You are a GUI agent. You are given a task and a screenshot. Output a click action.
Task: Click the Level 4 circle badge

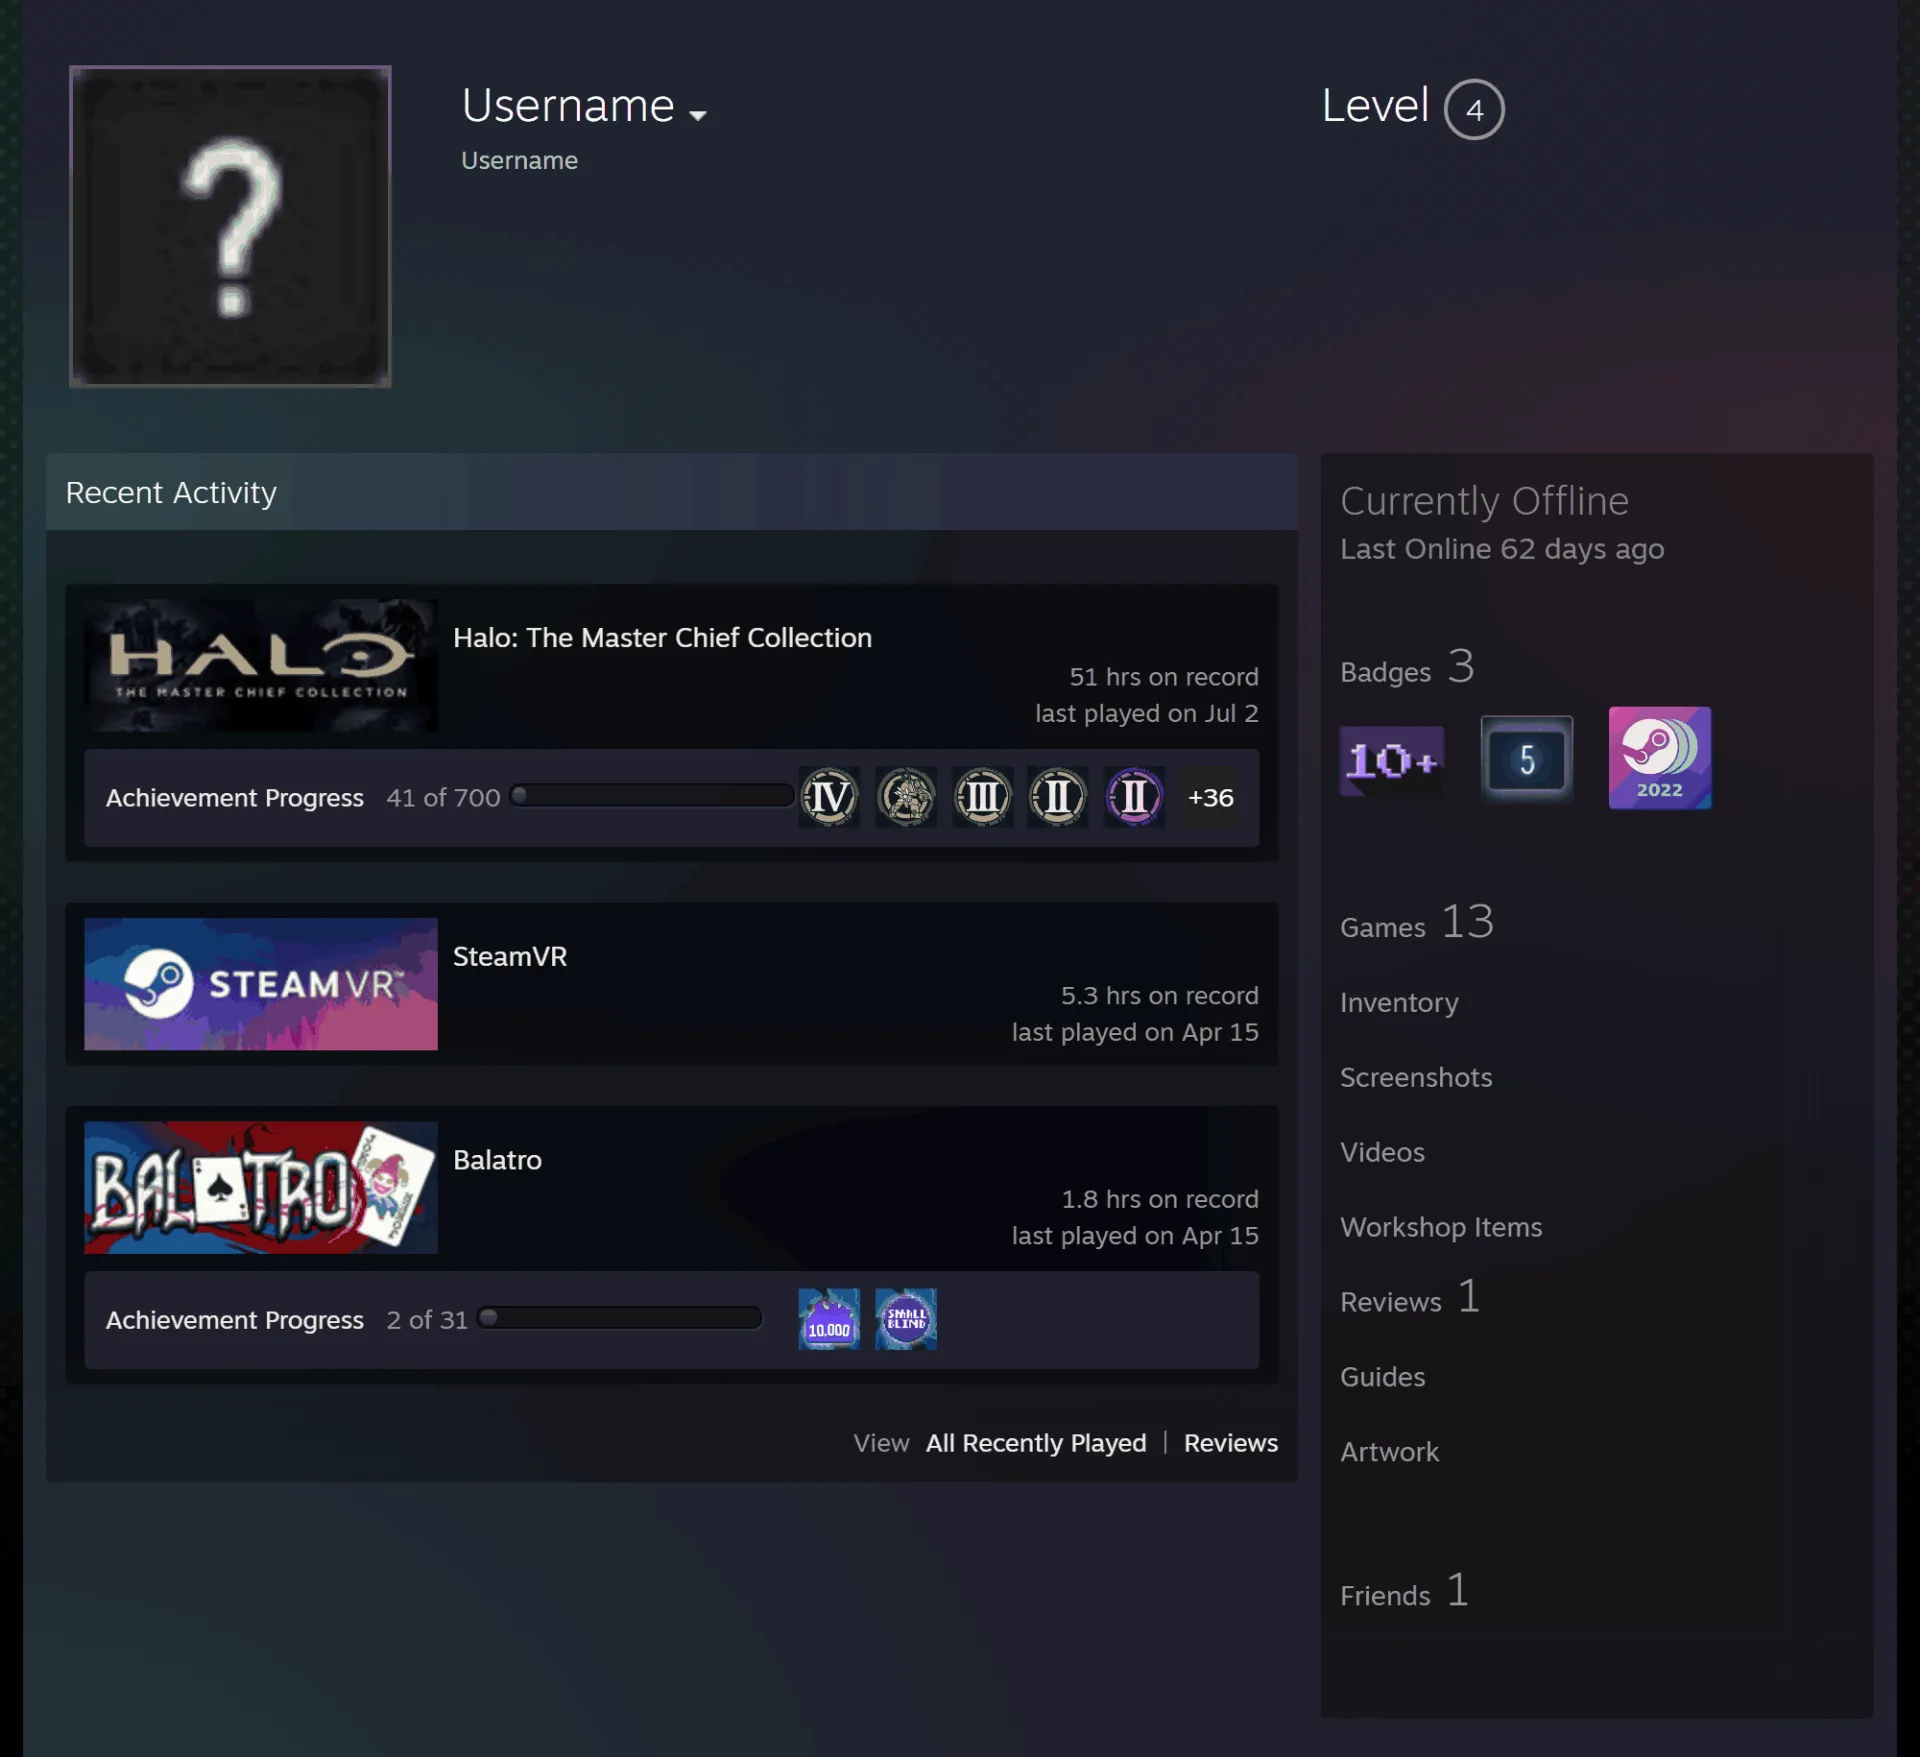(1474, 110)
